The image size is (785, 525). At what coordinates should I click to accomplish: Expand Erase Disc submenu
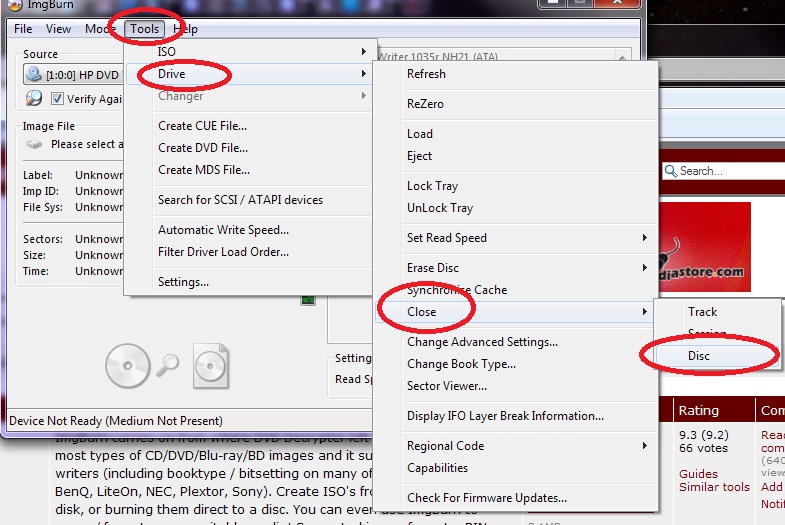point(516,268)
